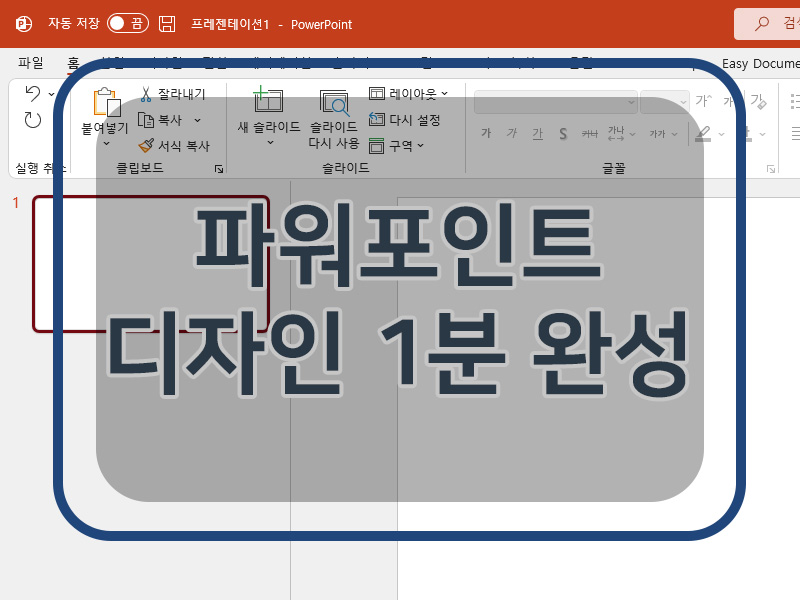Screen dimensions: 800x600
Task: Select 서식 복사 format painter brush
Action: [146, 146]
